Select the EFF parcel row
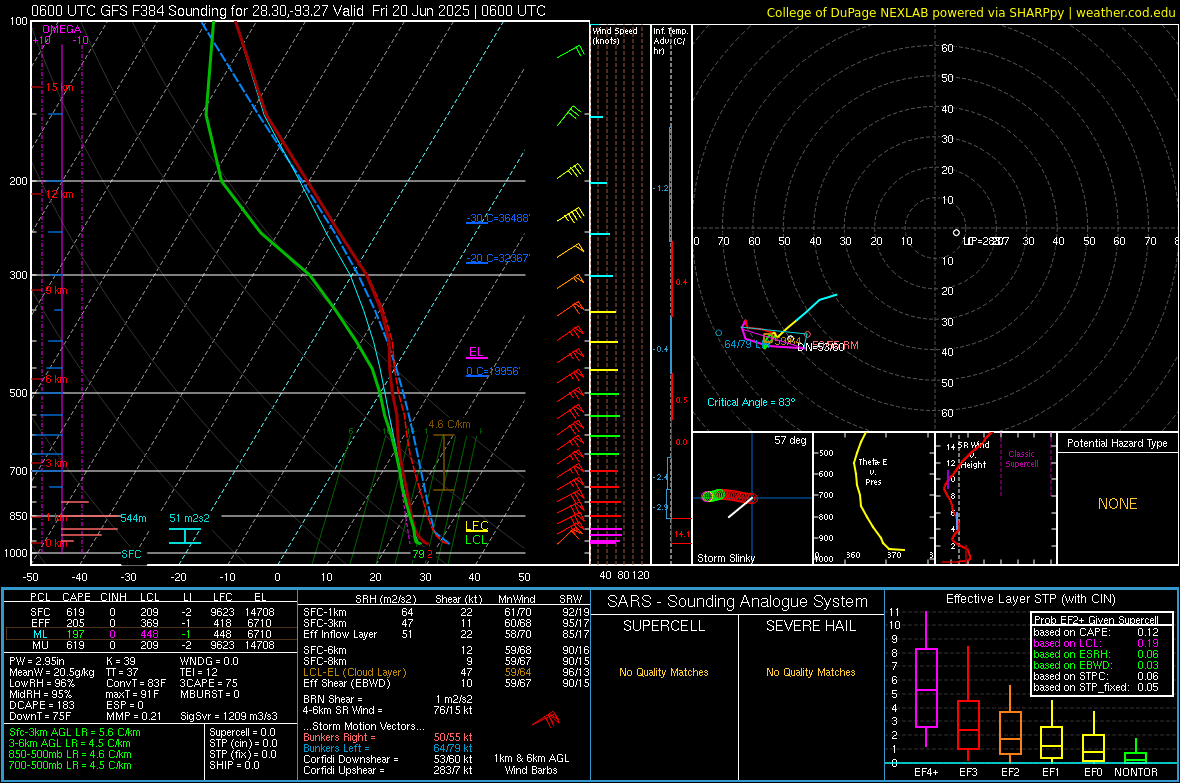 click(x=151, y=623)
